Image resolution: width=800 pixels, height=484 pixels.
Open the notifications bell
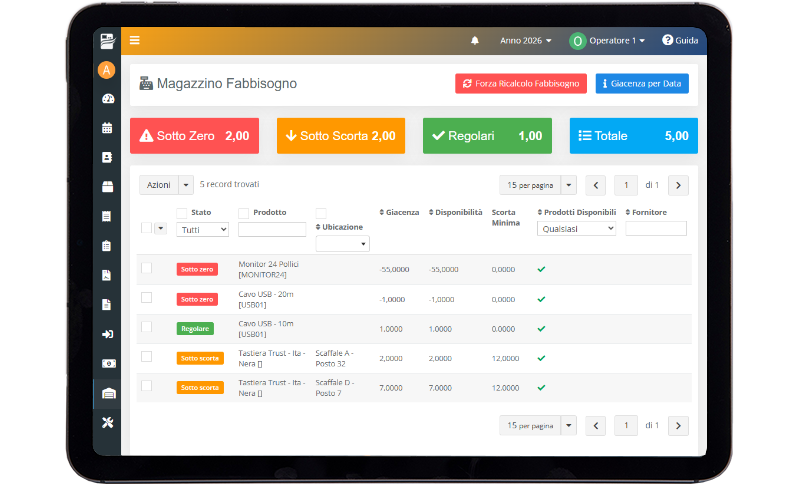coord(474,40)
